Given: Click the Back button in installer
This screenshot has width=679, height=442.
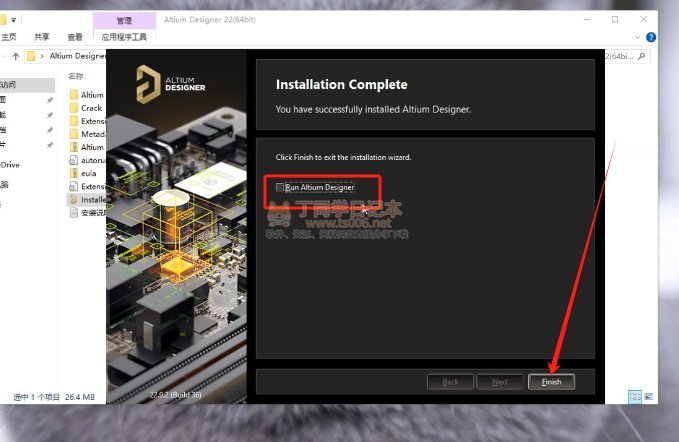Looking at the screenshot, I should tap(450, 382).
